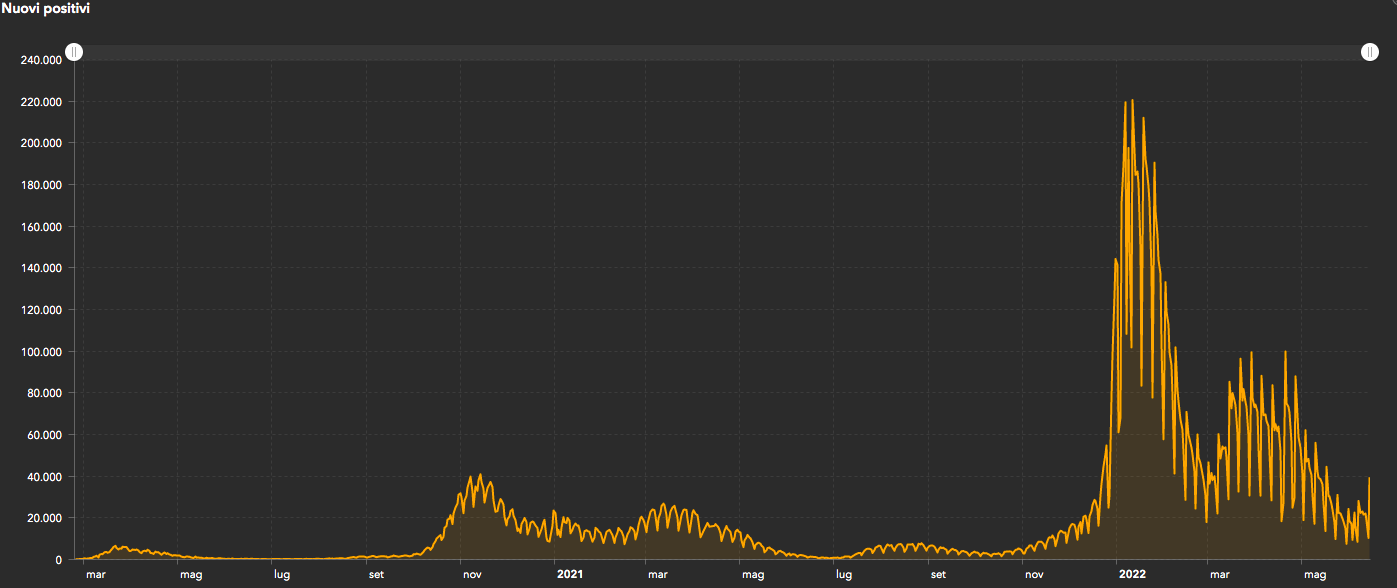The image size is (1397, 588).
Task: Grab the left range slider handle
Action: click(74, 52)
